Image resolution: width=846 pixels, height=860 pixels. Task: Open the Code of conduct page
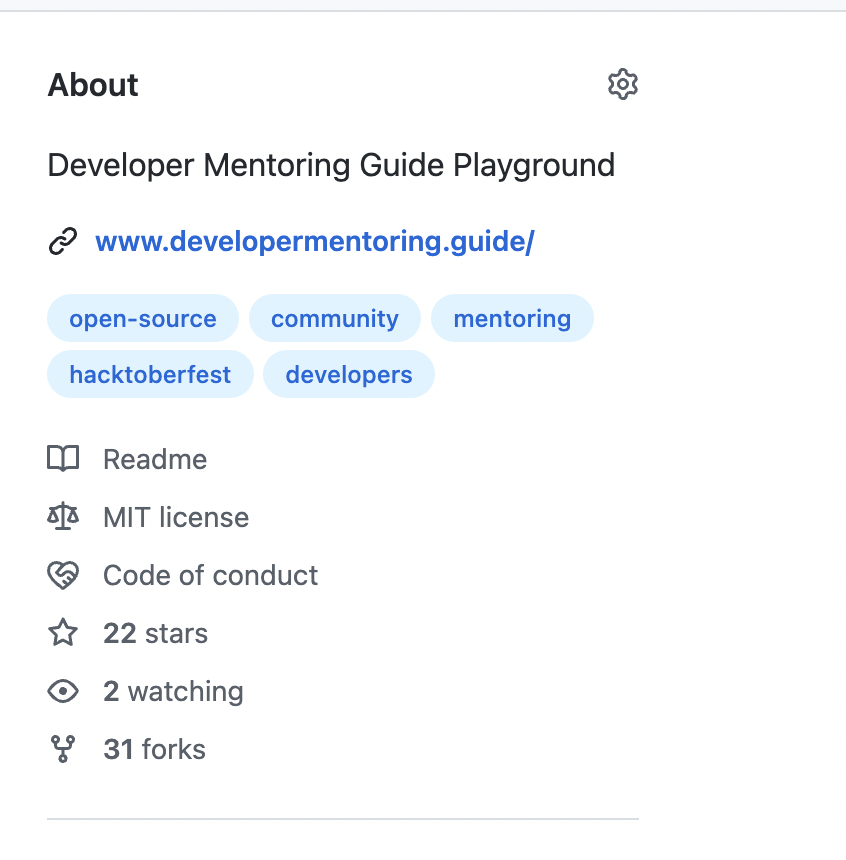pos(210,575)
